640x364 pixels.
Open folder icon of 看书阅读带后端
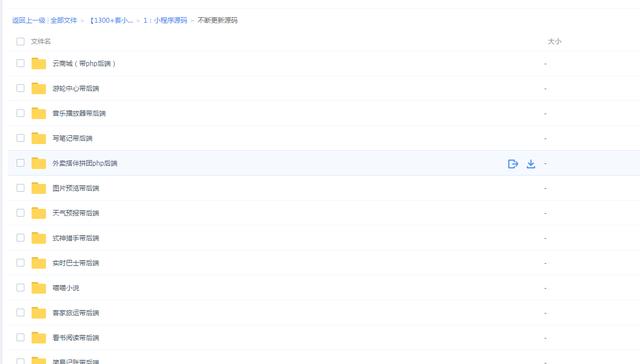point(39,337)
